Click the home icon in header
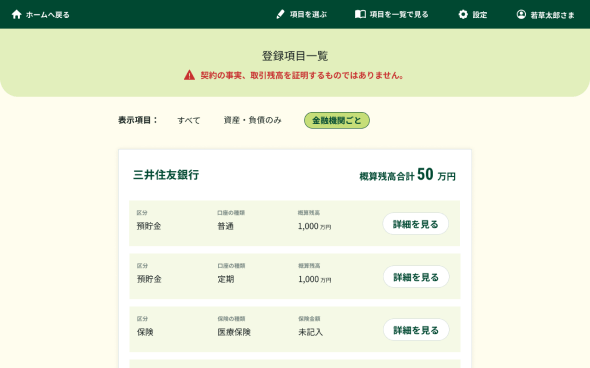 point(16,15)
